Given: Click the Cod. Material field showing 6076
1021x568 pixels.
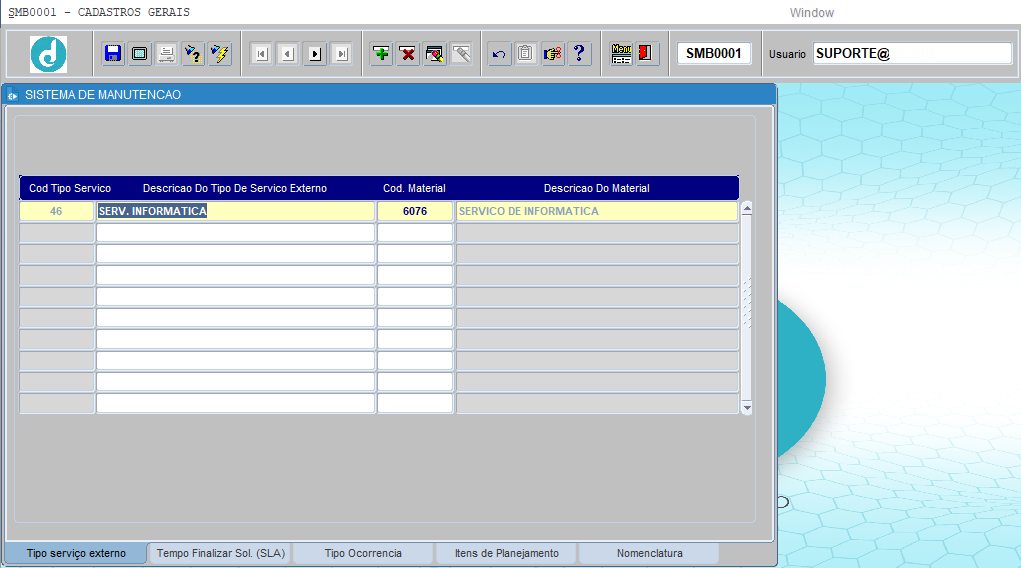Looking at the screenshot, I should 415,211.
